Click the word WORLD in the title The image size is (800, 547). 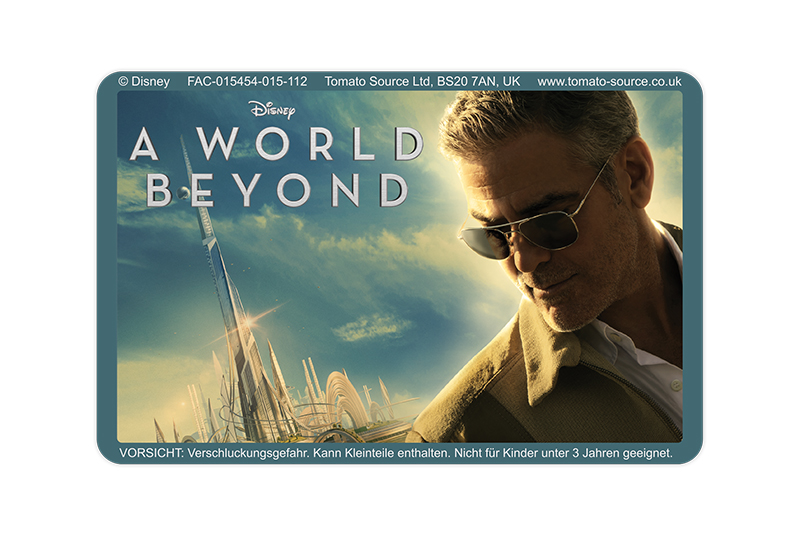[x=309, y=146]
